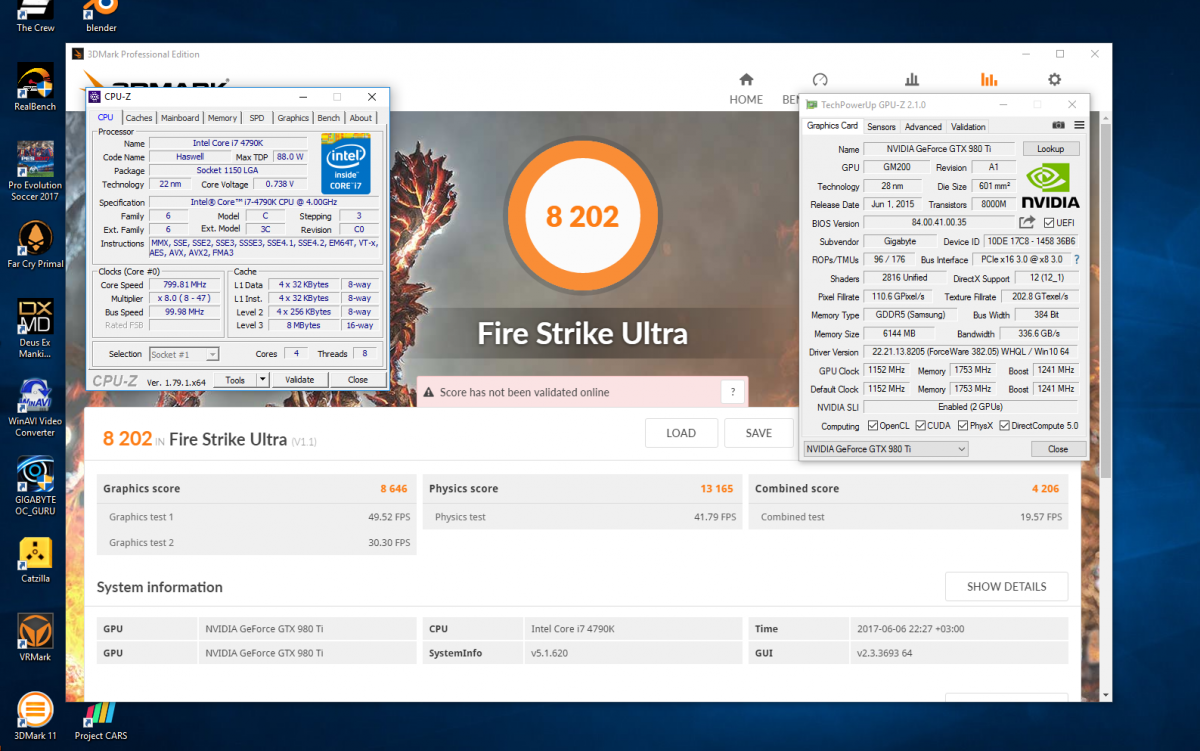The image size is (1200, 751).
Task: Open Catzilla desktop icon
Action: (x=35, y=559)
